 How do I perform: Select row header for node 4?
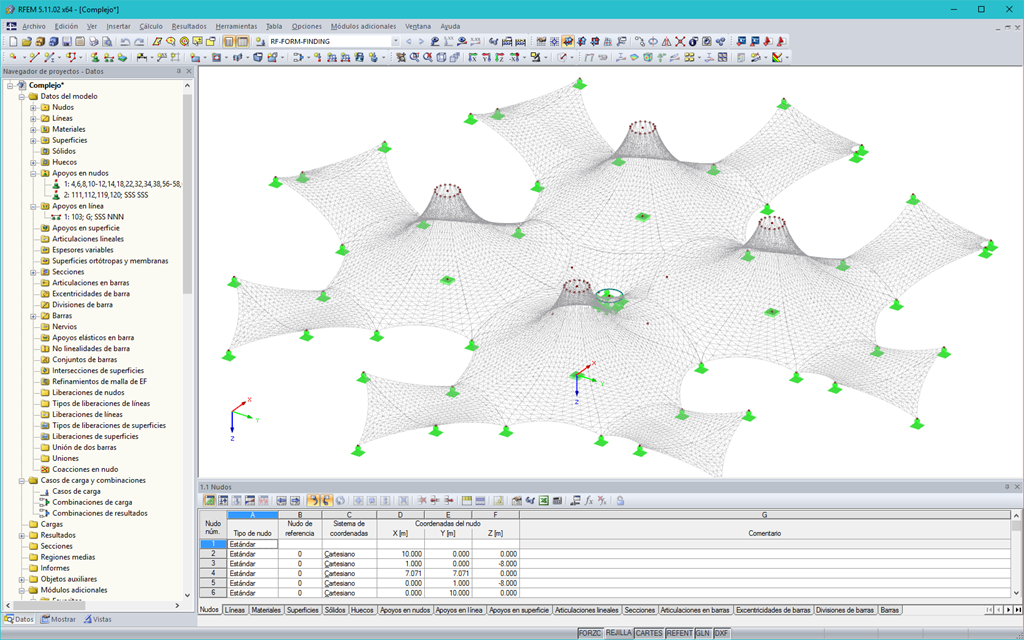(x=213, y=573)
